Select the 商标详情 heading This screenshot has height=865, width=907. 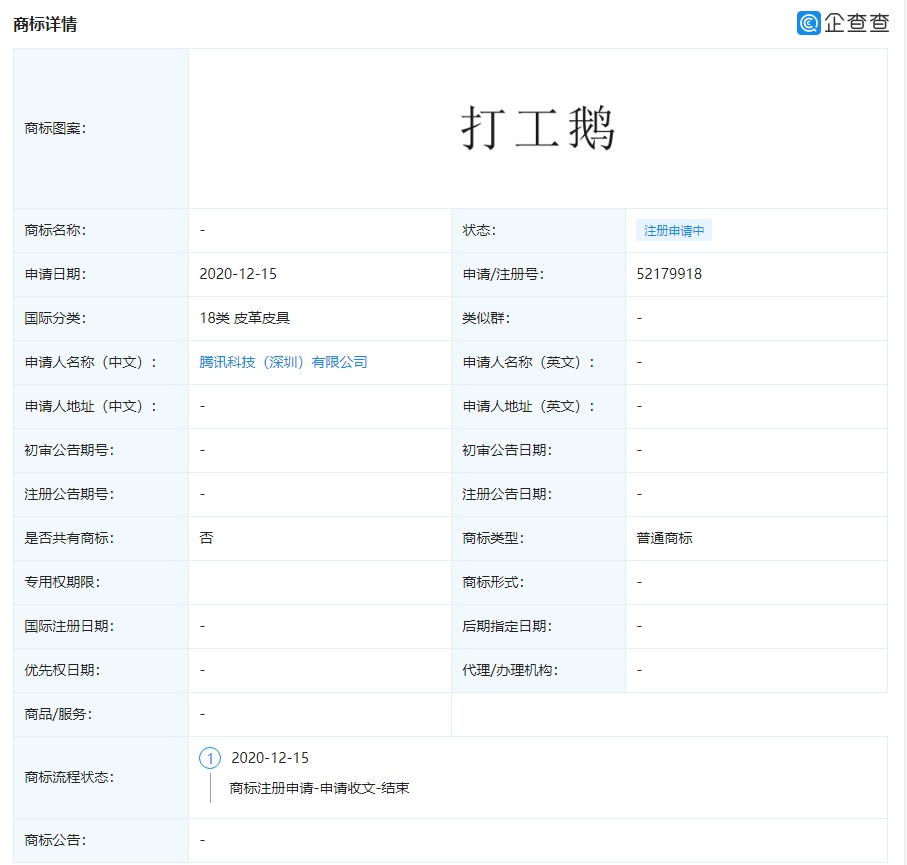(x=45, y=24)
